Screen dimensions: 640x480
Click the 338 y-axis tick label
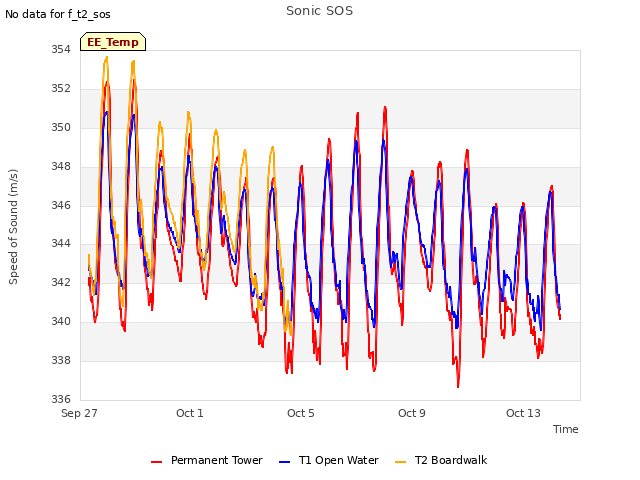[61, 360]
